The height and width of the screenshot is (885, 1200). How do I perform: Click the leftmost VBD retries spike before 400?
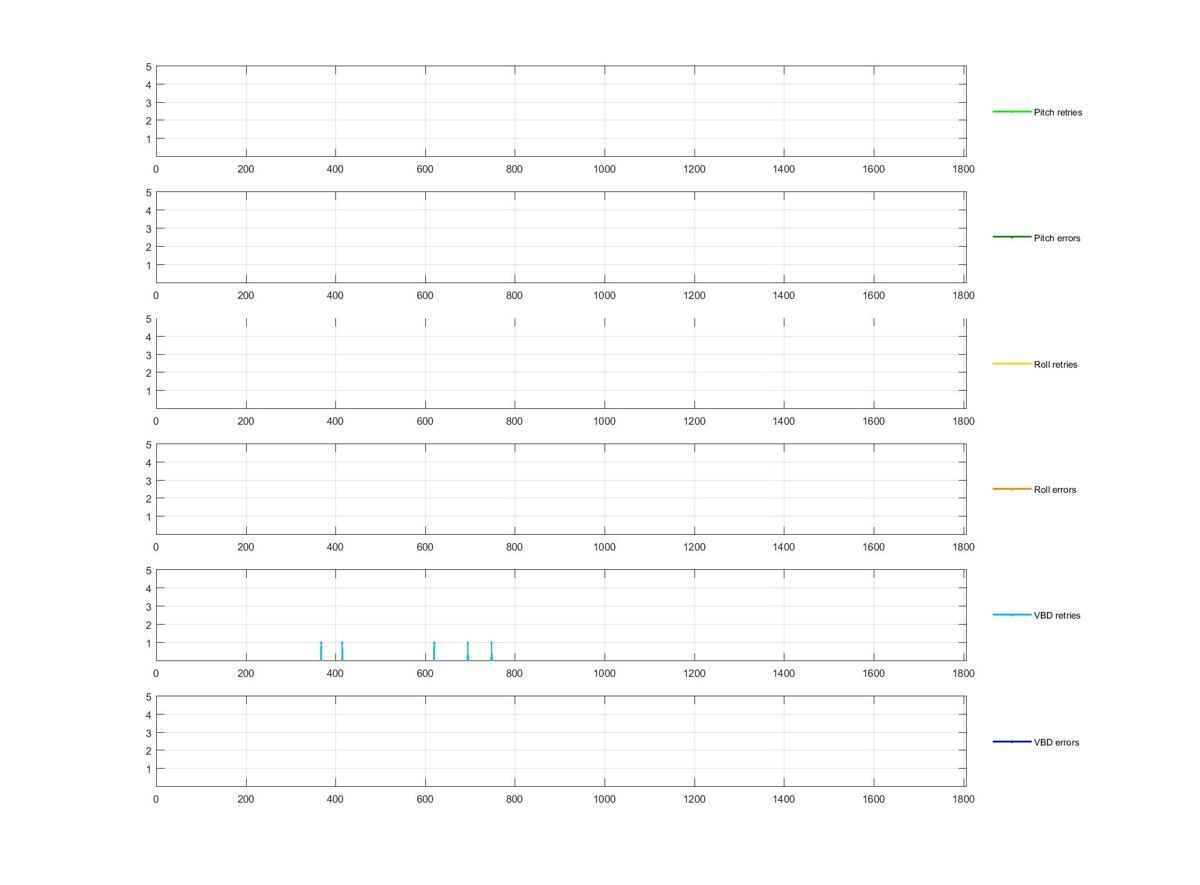click(321, 651)
